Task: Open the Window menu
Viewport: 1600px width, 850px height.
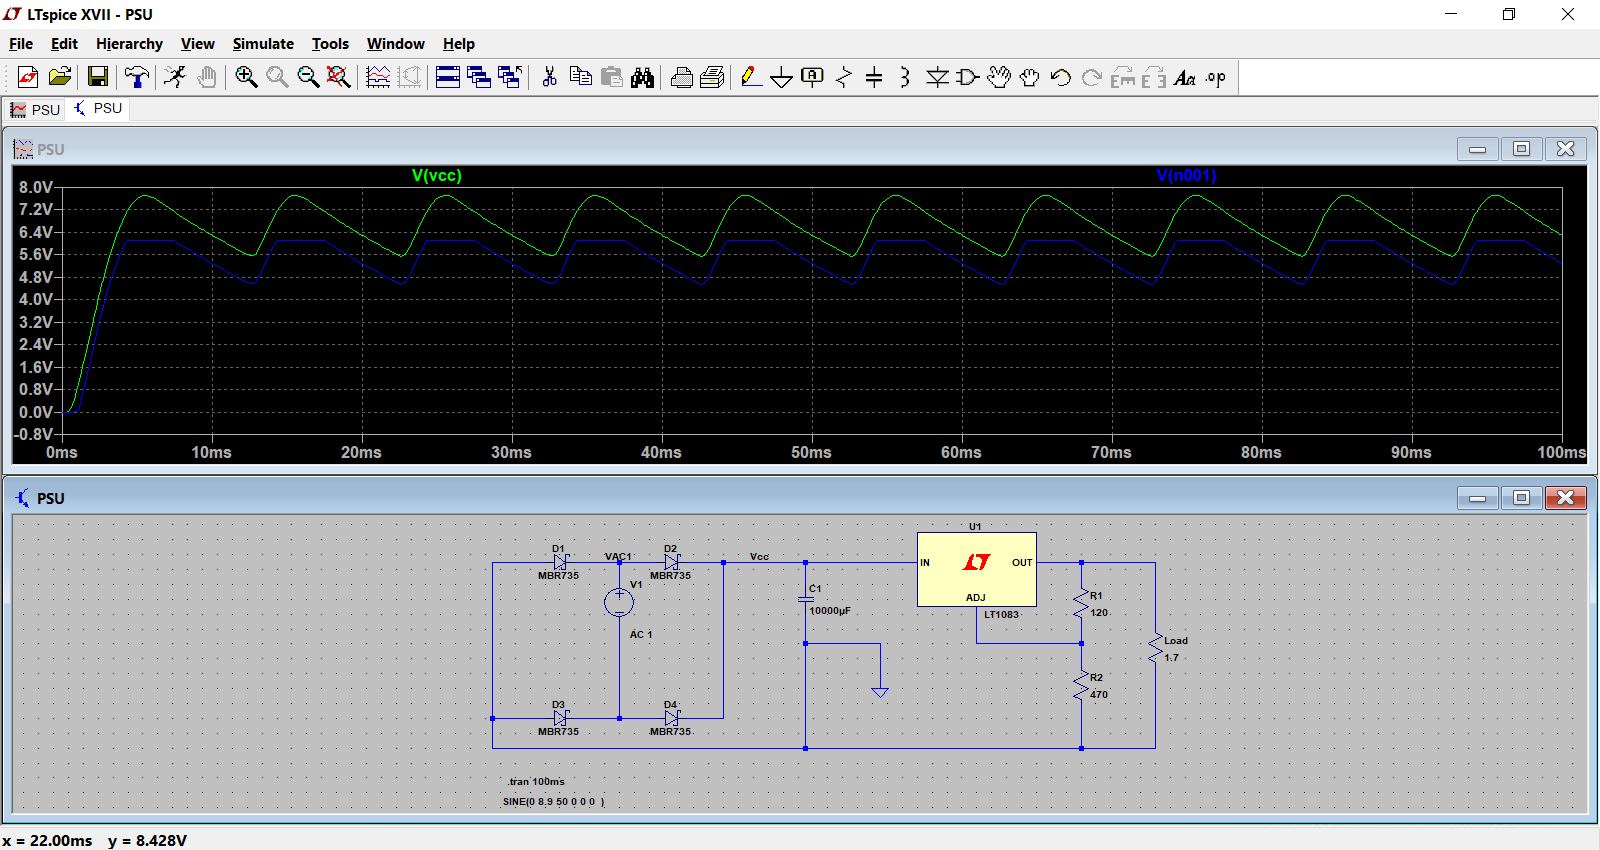Action: coord(395,44)
